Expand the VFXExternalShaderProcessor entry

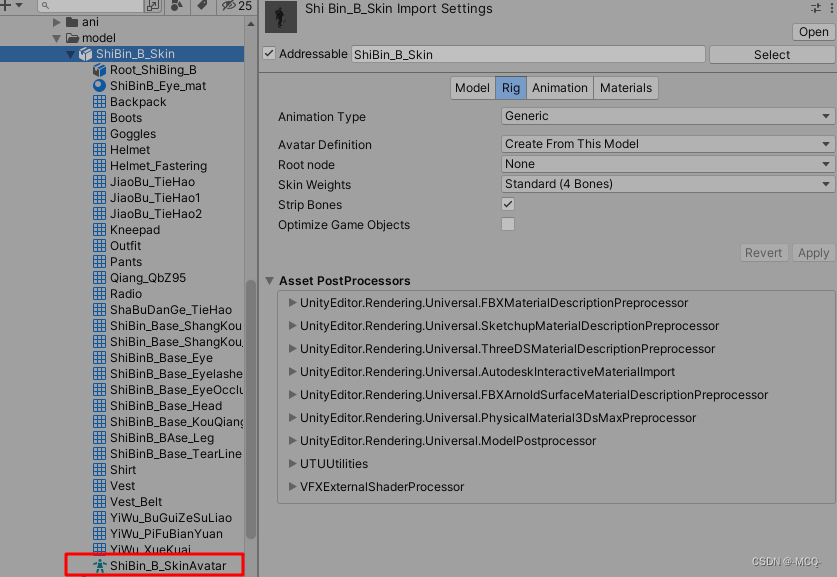[292, 486]
